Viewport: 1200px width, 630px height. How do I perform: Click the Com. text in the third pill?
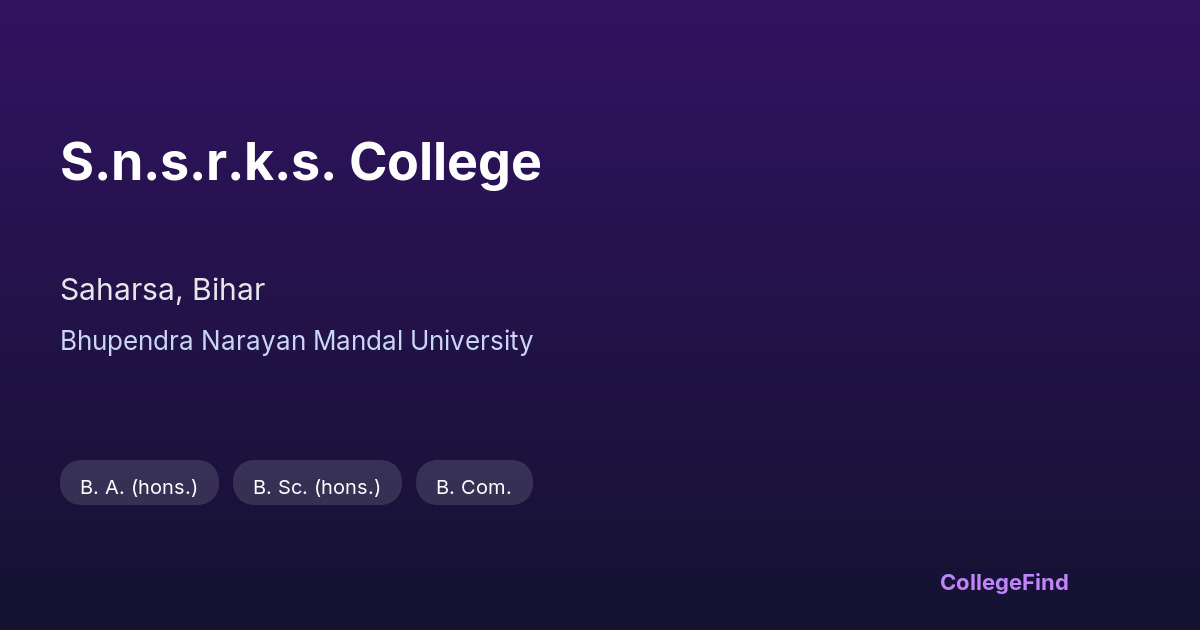coord(486,487)
